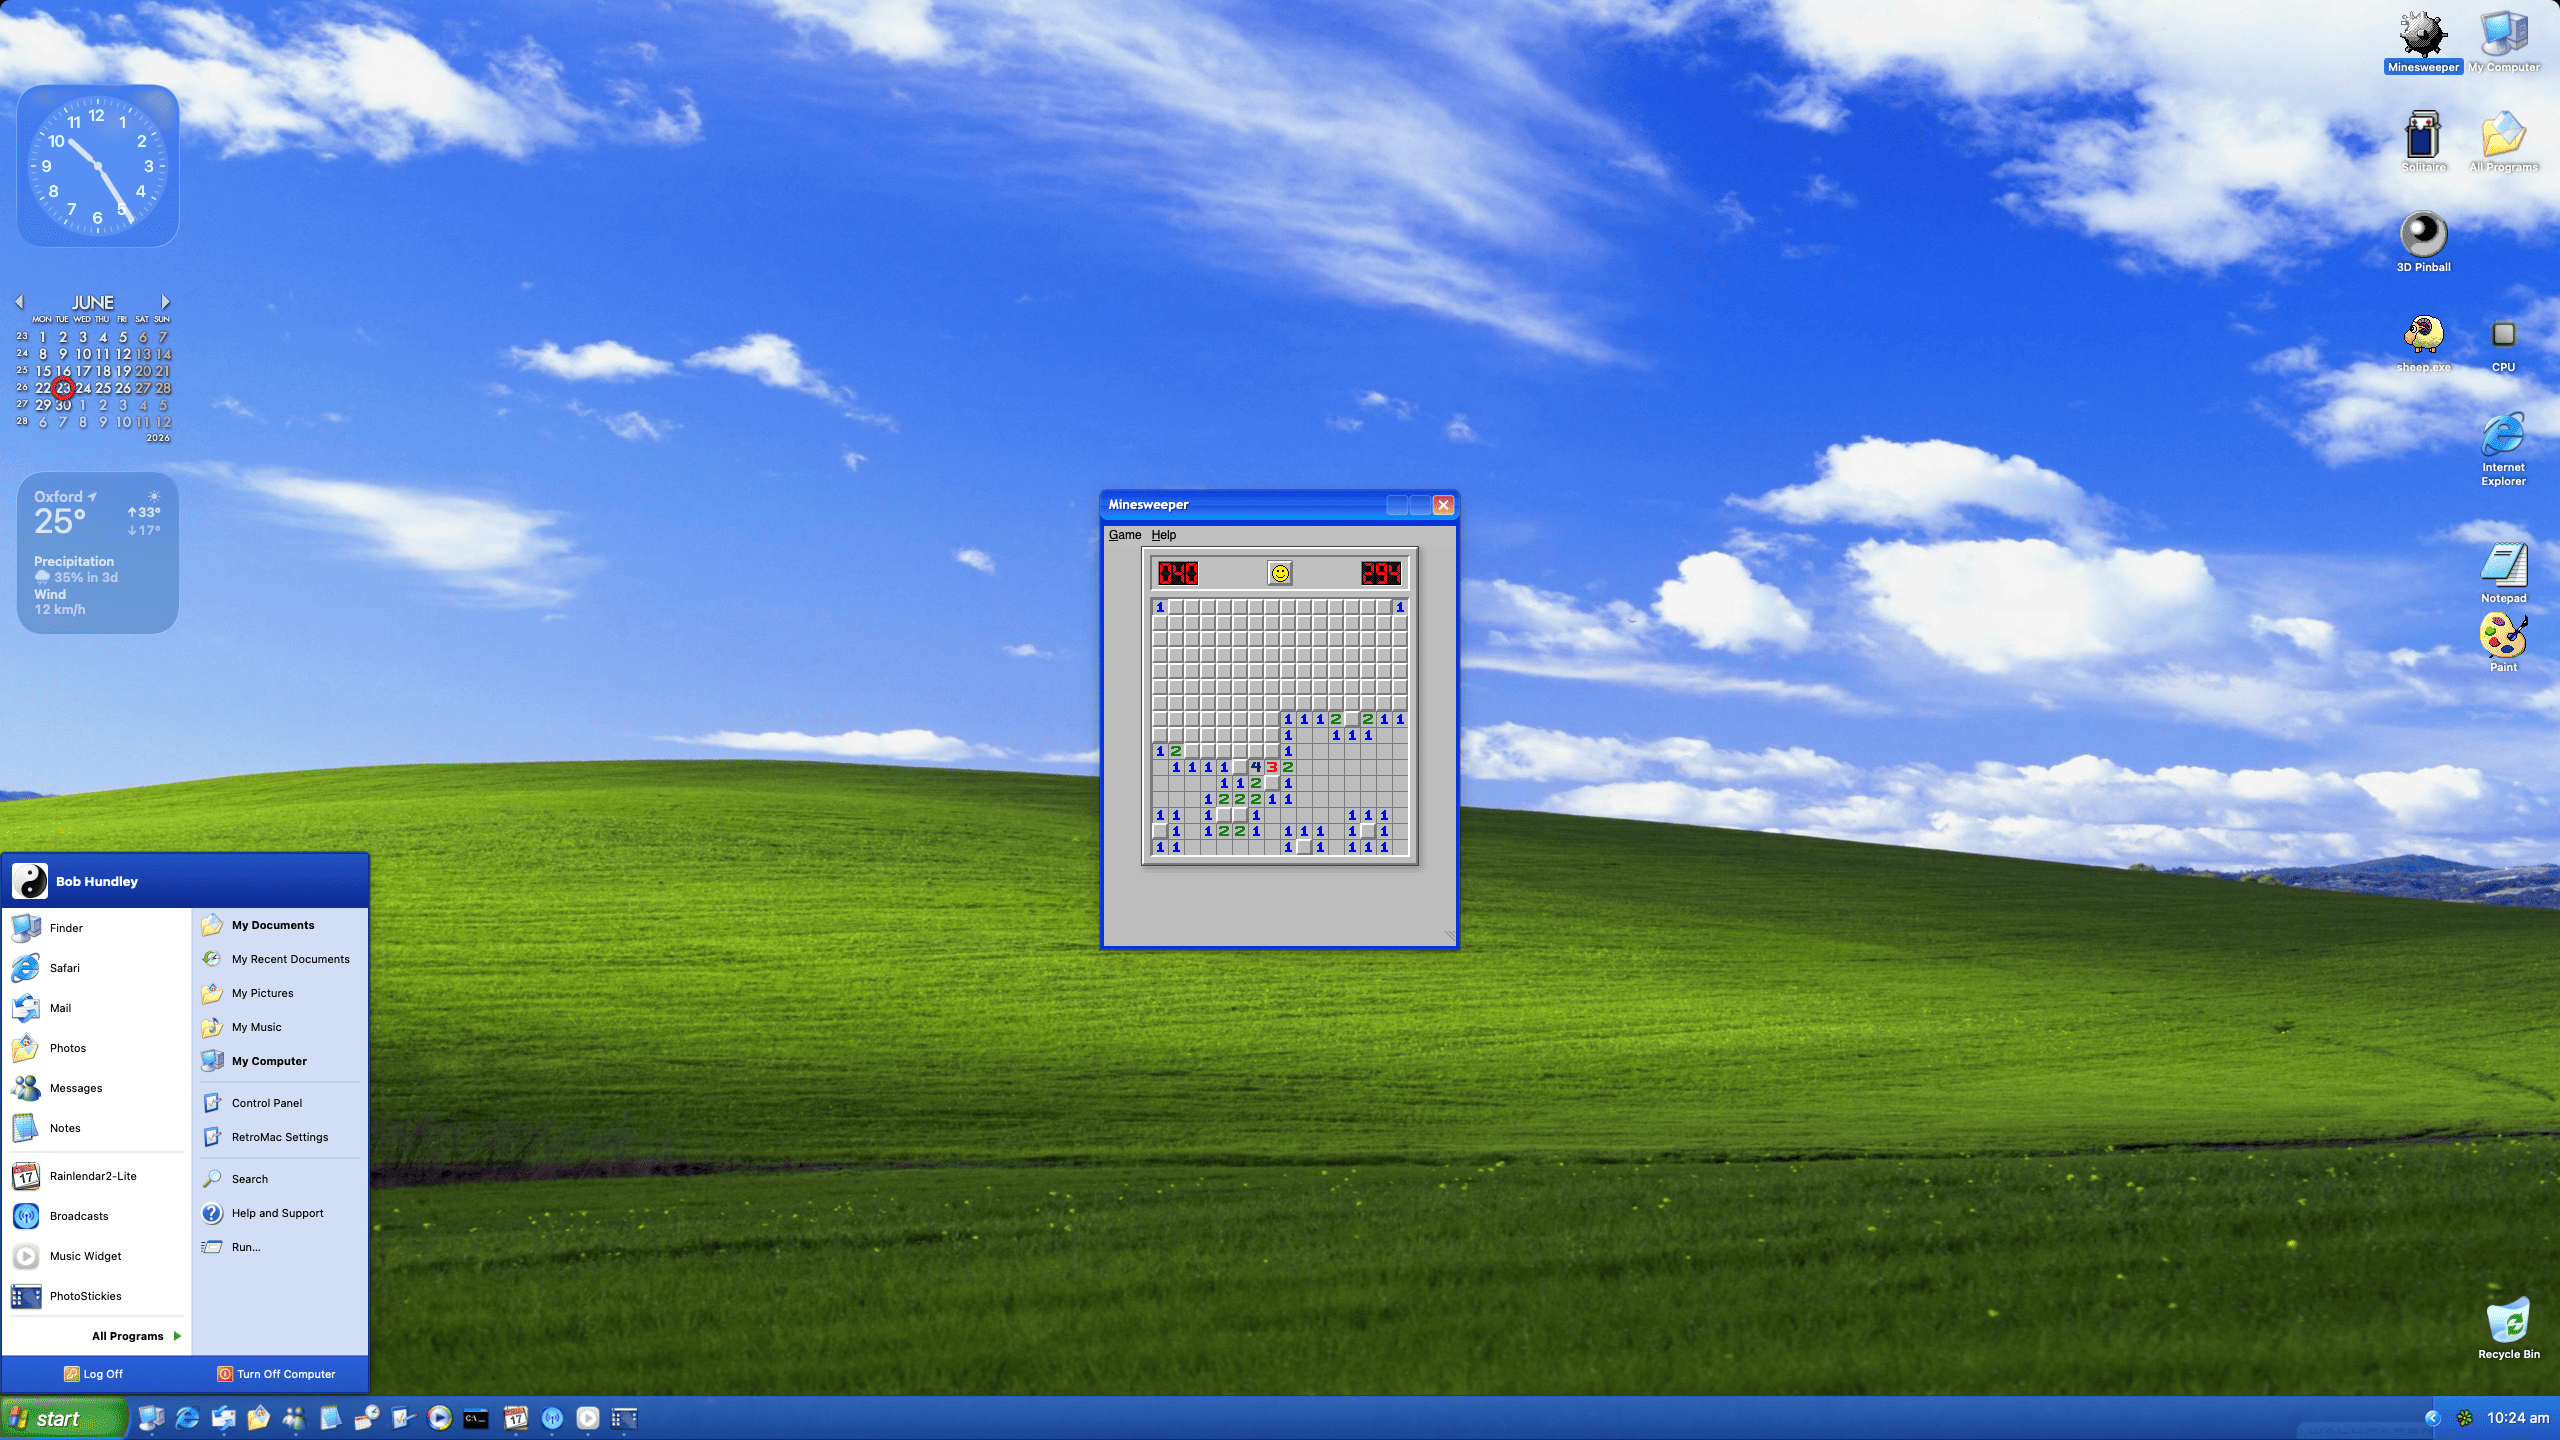The width and height of the screenshot is (2560, 1440).
Task: Launch Broadcasts from the Start menu
Action: pos(96,1216)
